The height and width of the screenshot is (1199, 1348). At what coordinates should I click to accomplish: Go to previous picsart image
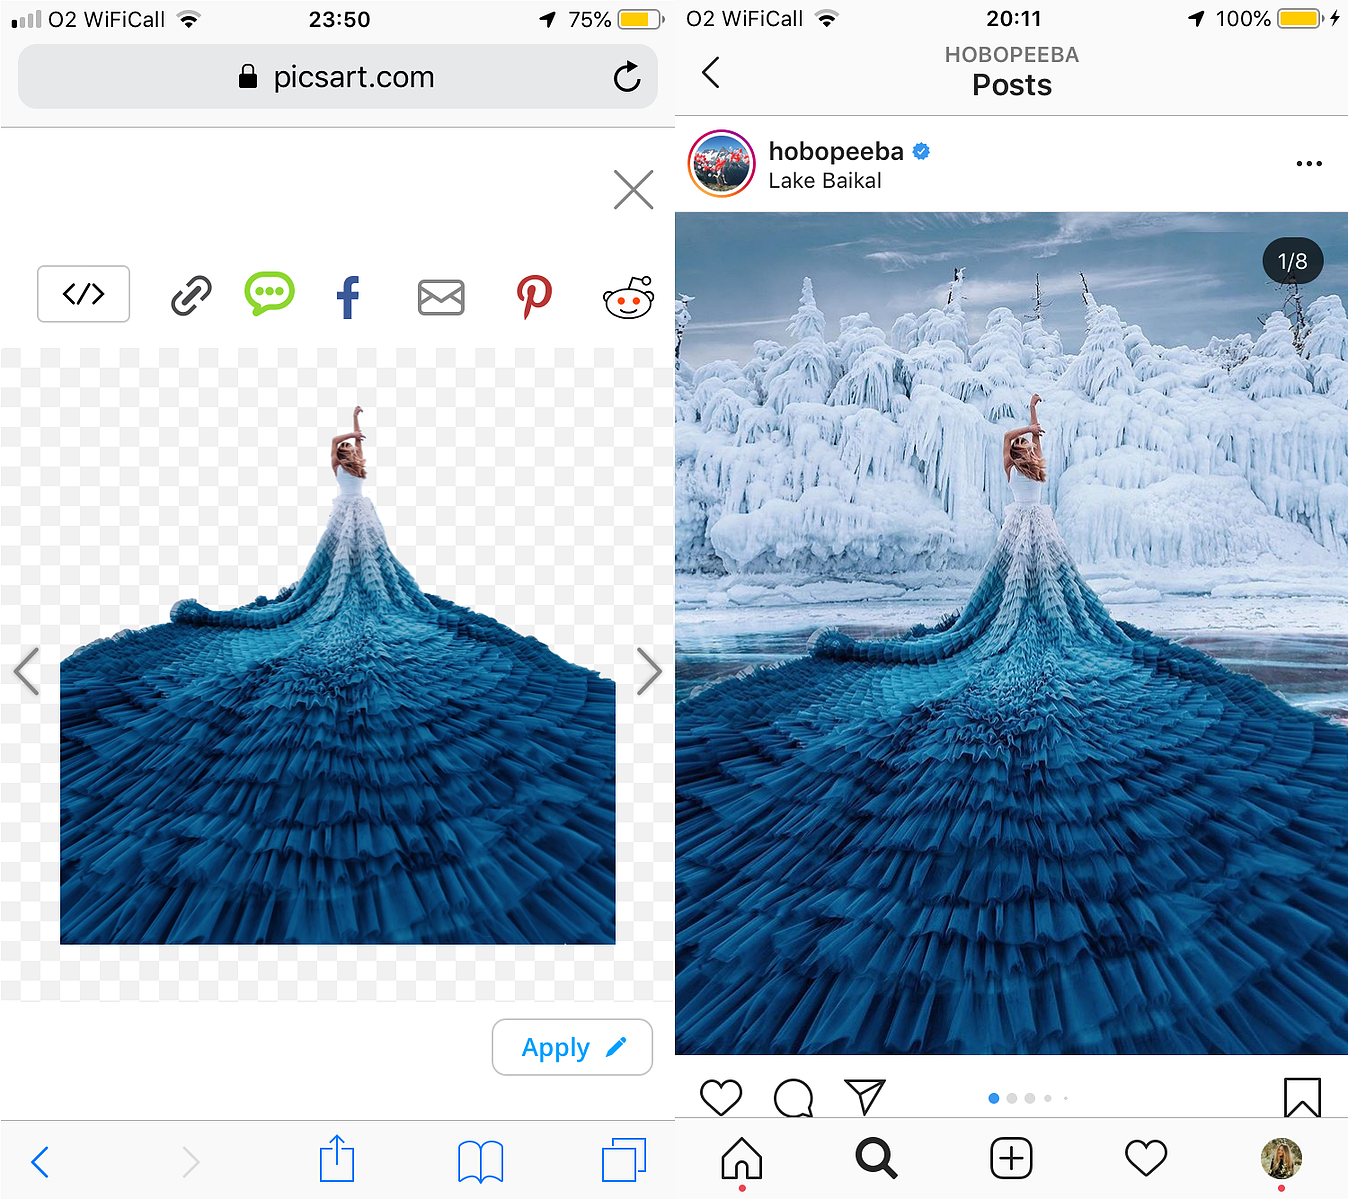[27, 671]
